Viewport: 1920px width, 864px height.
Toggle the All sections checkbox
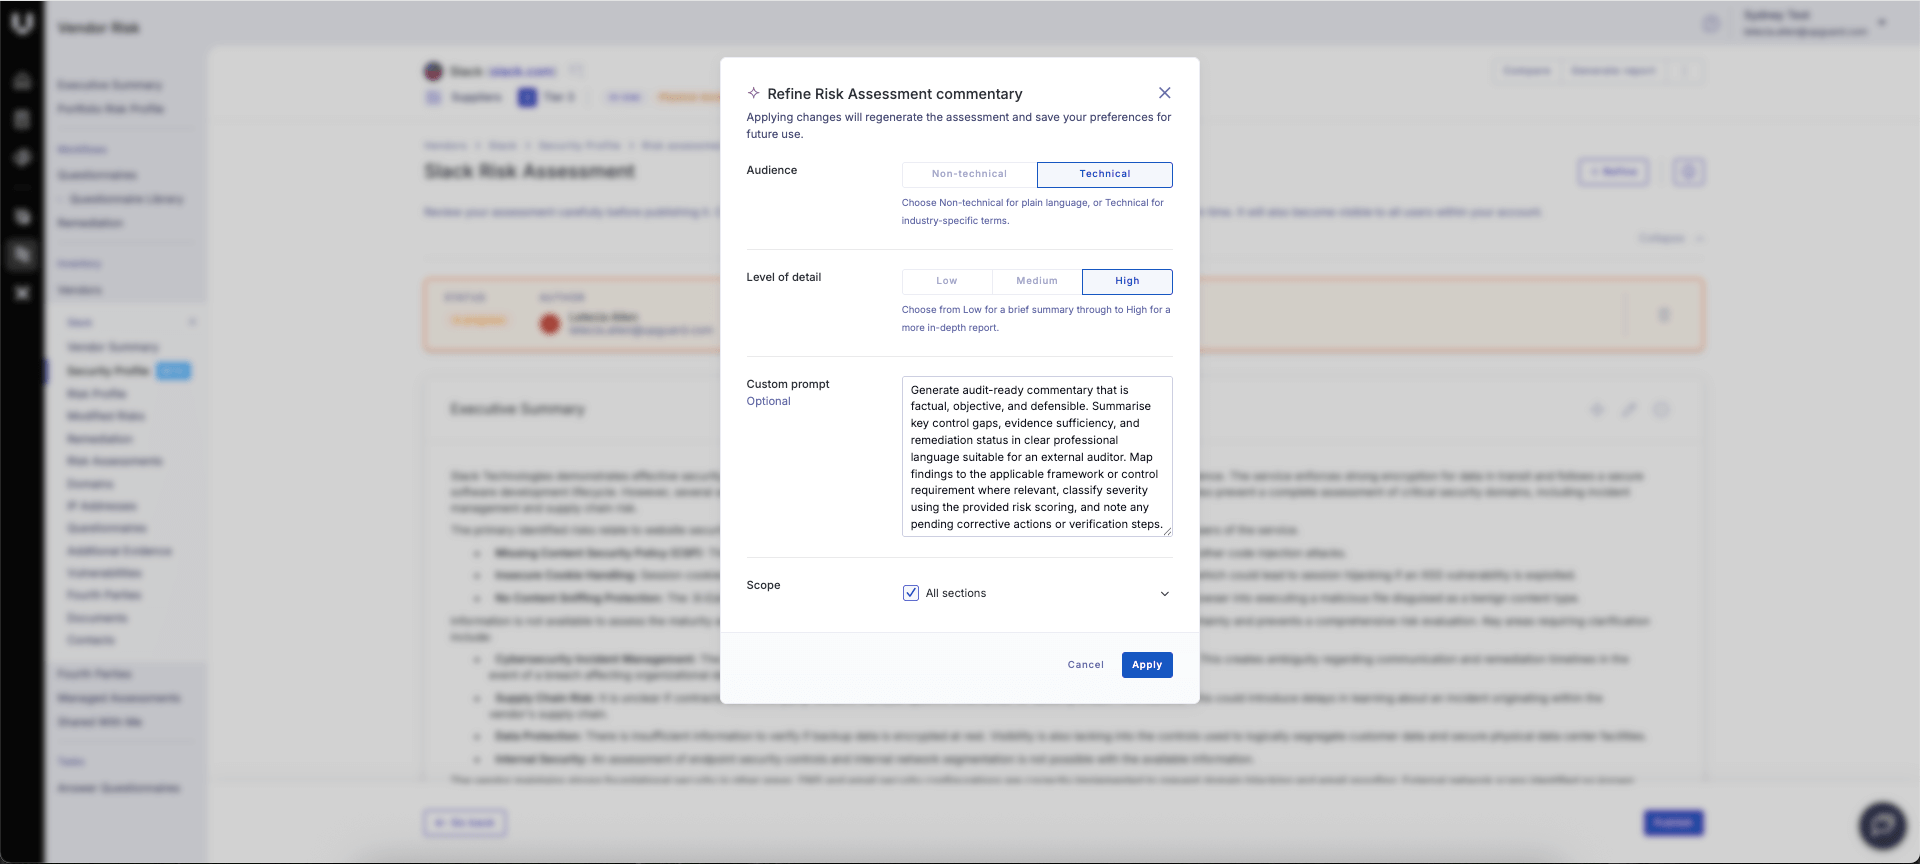tap(911, 593)
